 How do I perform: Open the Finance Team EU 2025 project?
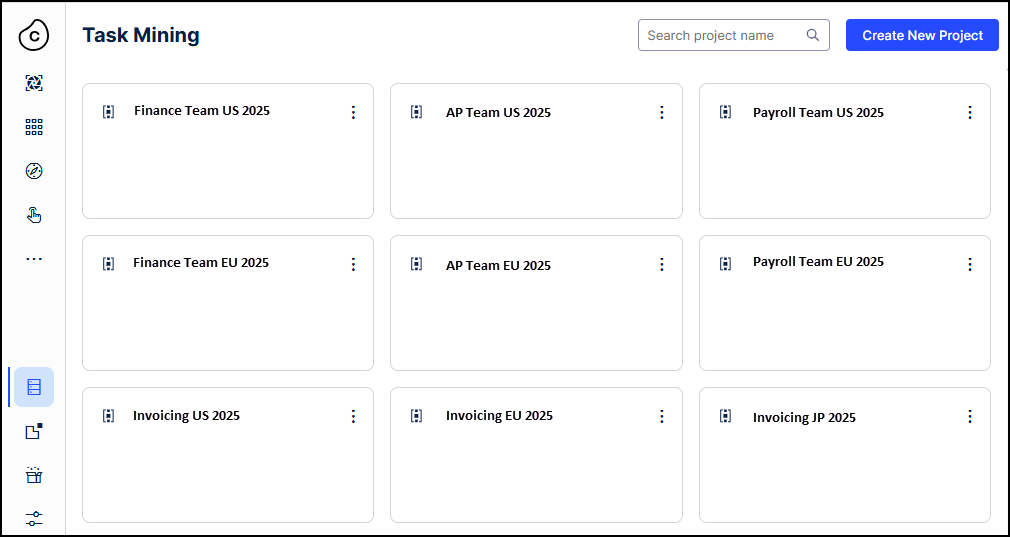point(201,263)
